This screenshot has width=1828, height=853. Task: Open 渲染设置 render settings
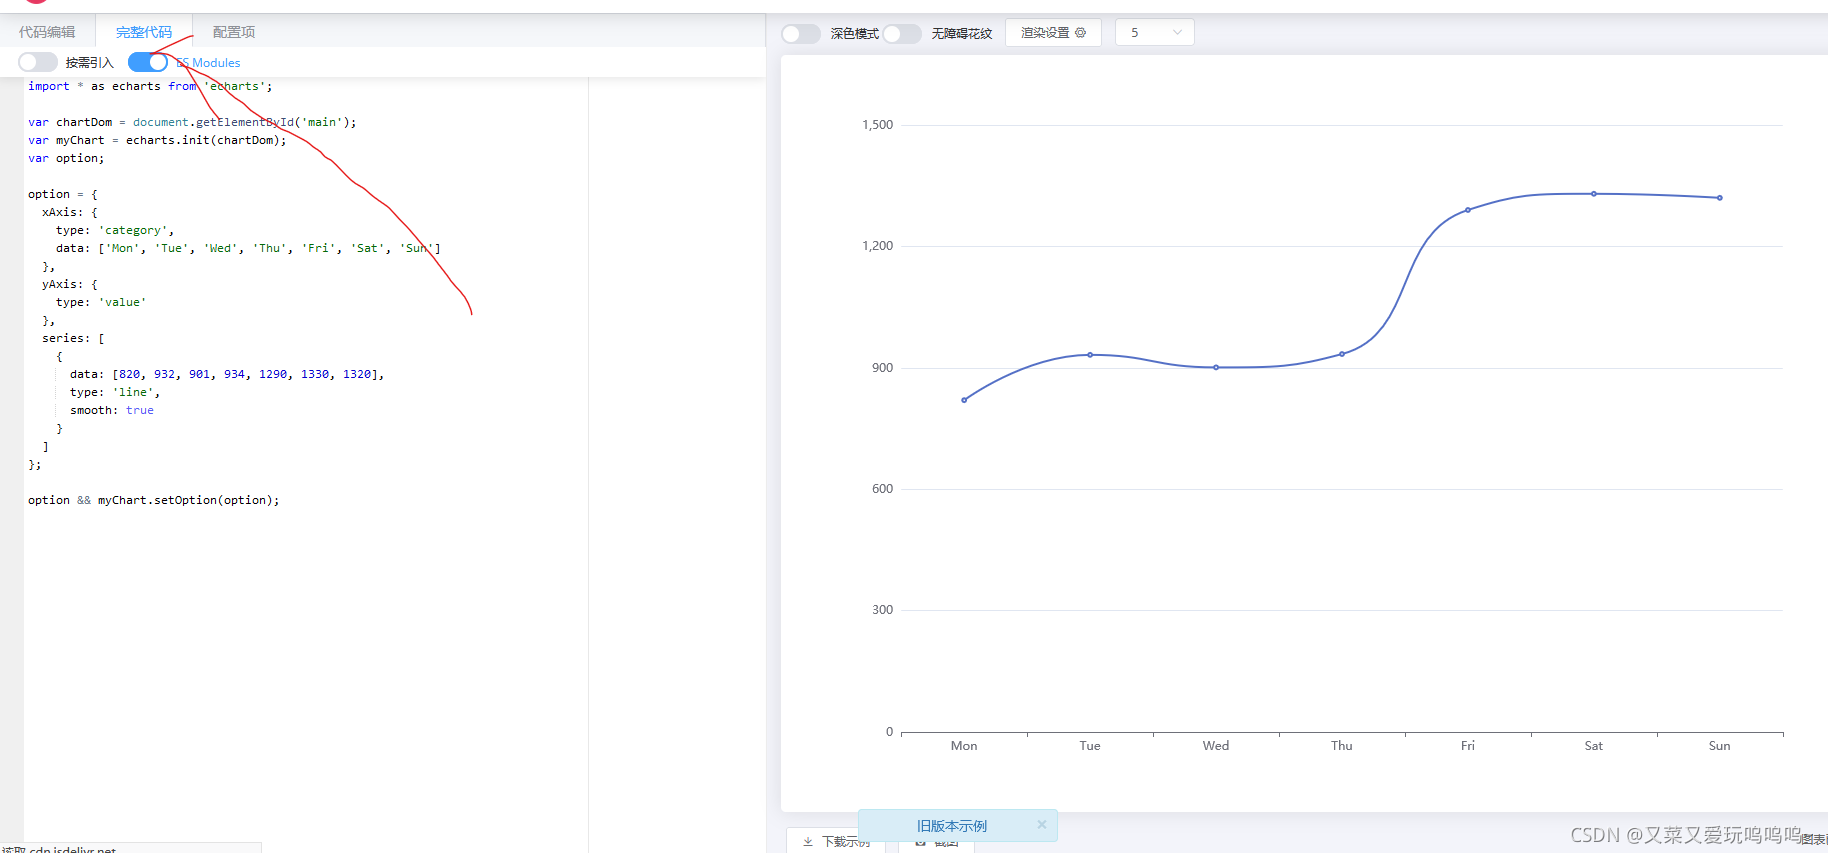pyautogui.click(x=1053, y=33)
